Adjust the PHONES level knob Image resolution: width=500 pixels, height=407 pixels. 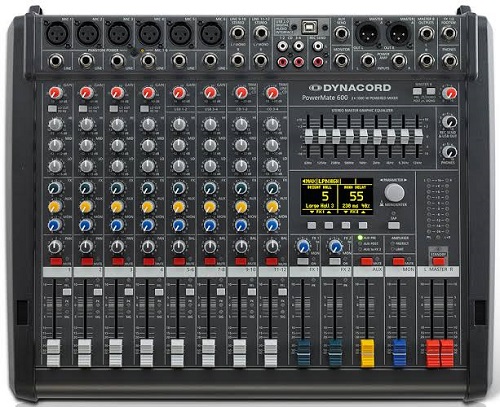[450, 152]
